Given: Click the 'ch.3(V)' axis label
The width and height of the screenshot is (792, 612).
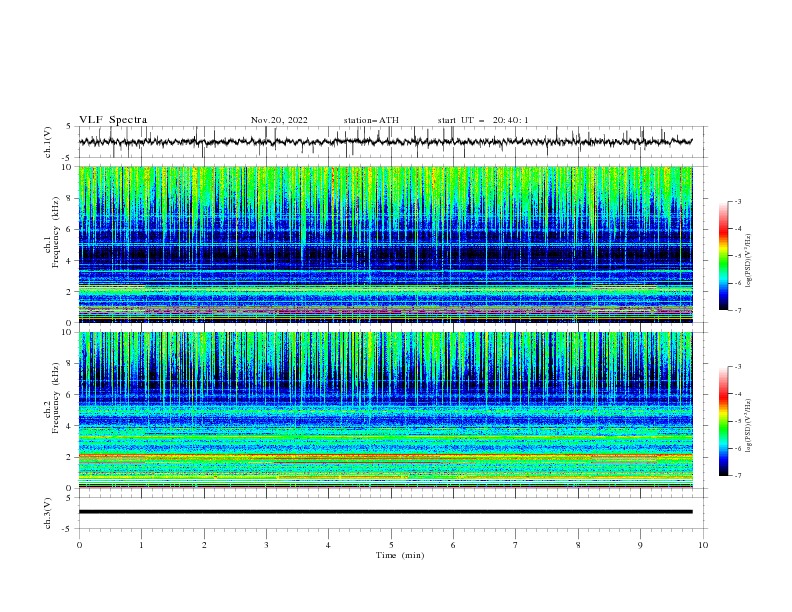Looking at the screenshot, I should (48, 513).
